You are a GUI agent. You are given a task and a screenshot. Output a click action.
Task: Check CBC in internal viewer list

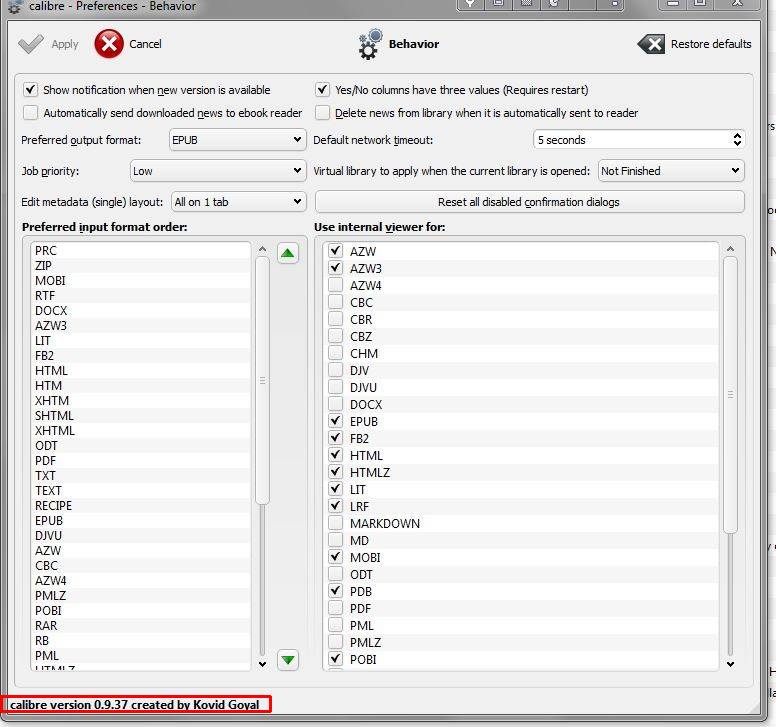tap(336, 302)
